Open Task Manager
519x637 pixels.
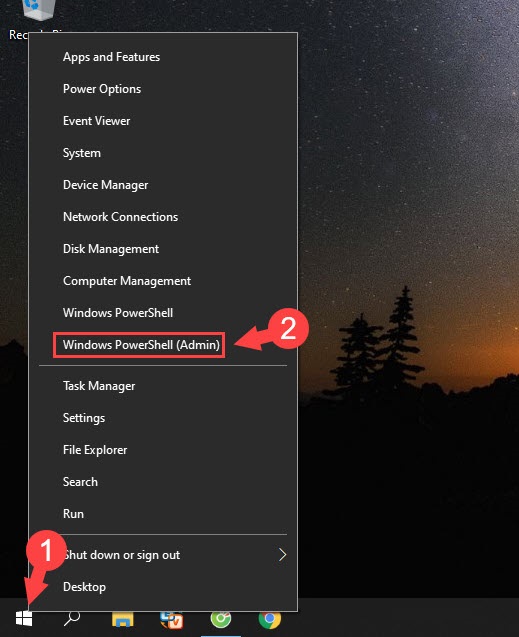[x=163, y=386]
